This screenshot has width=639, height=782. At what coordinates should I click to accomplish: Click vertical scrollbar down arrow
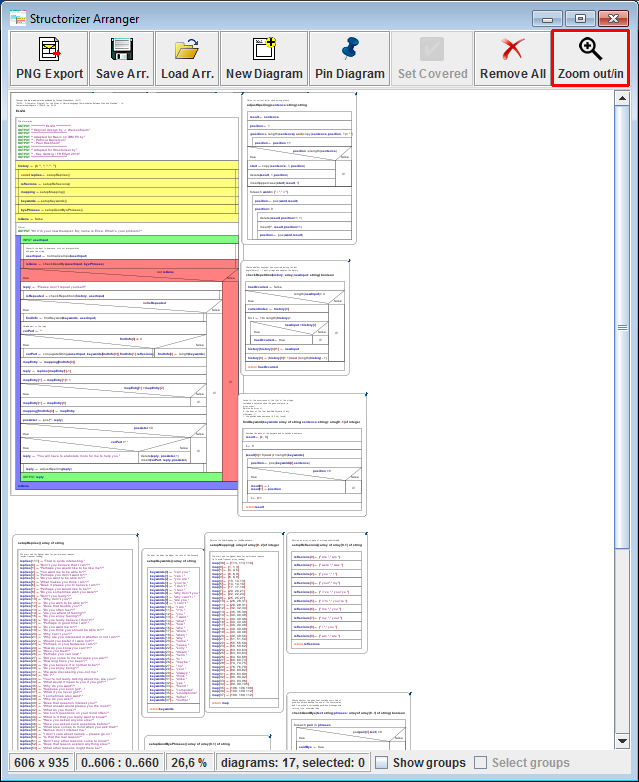622,741
